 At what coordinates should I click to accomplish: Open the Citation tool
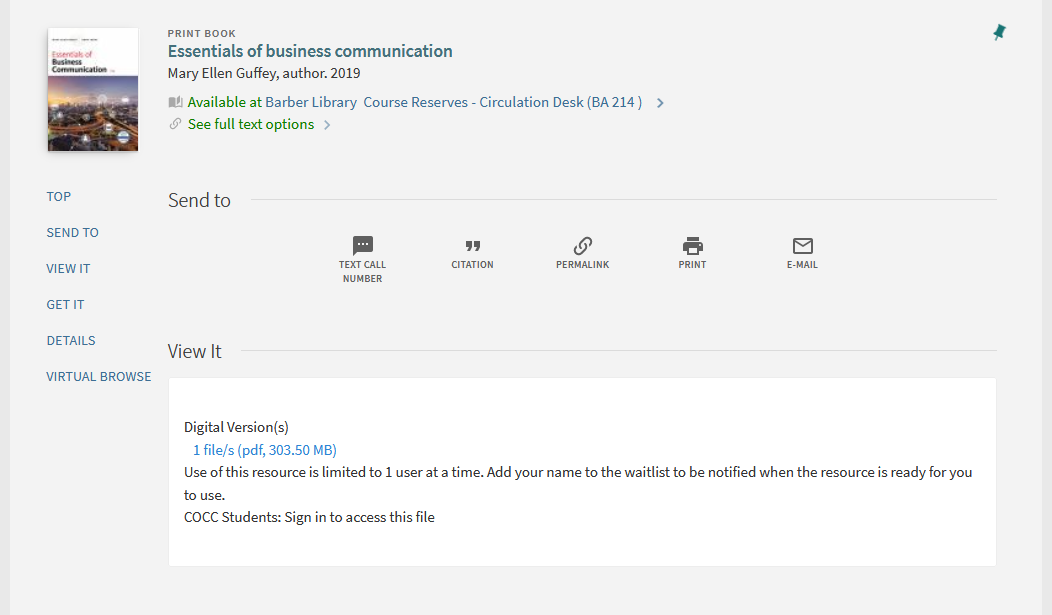472,246
